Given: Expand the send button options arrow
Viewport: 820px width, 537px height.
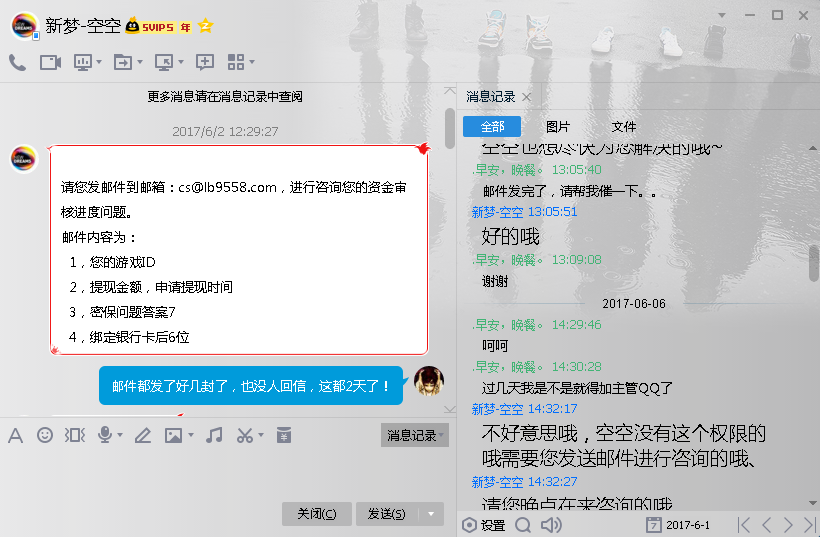Looking at the screenshot, I should pos(431,514).
